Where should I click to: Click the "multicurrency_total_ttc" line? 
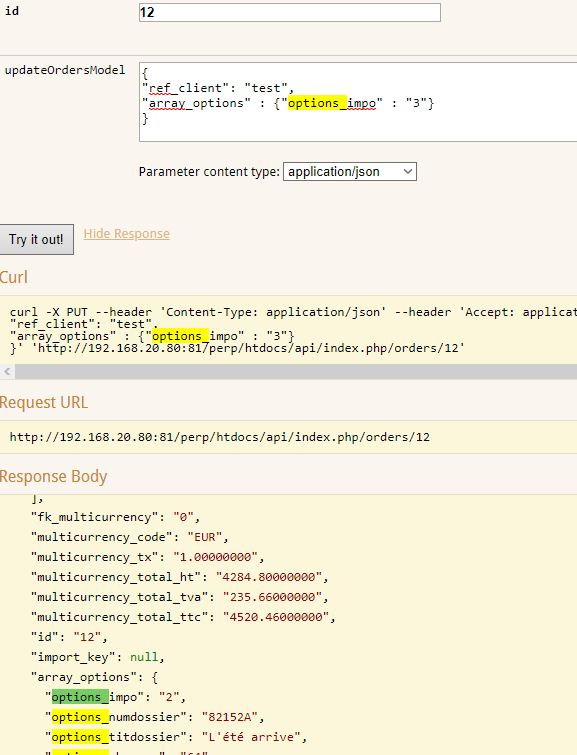tap(183, 617)
